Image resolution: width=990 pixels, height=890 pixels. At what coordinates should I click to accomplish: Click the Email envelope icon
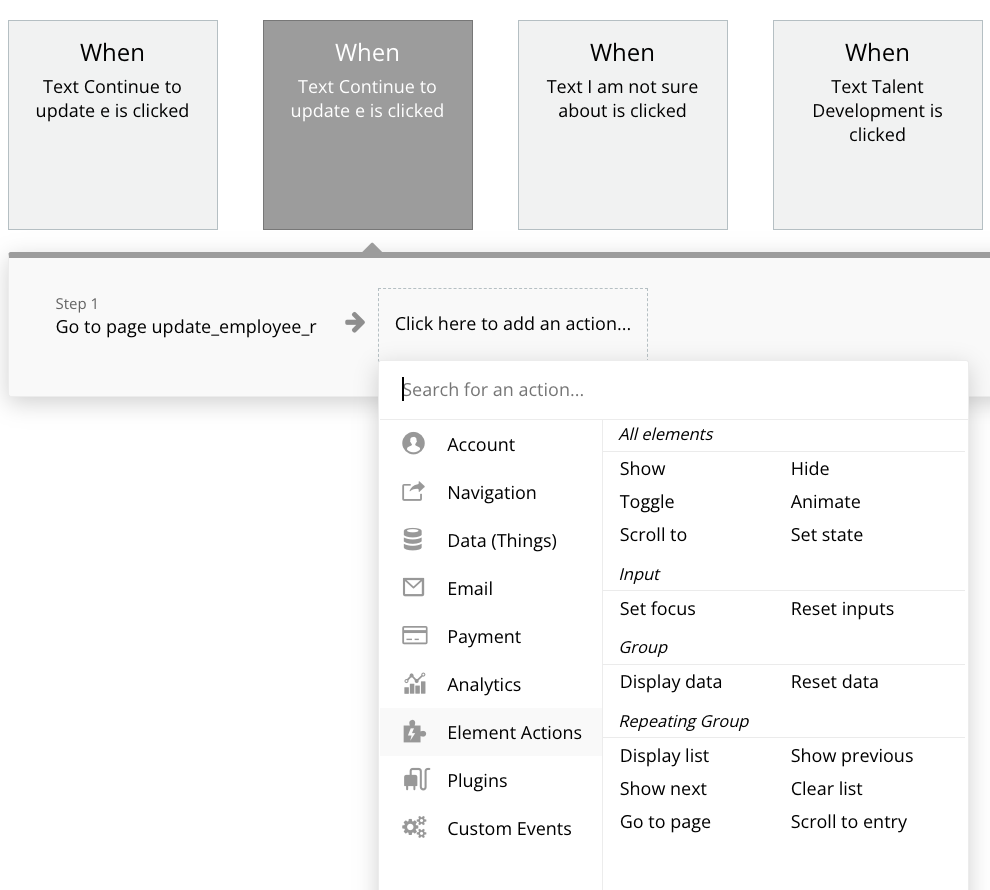[x=413, y=588]
